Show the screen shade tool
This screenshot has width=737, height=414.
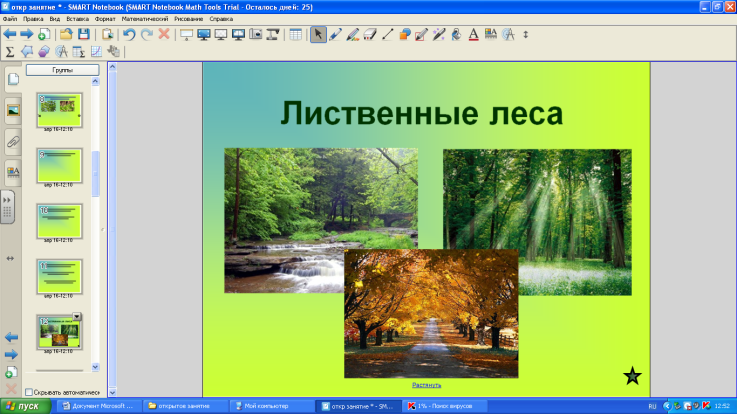point(187,34)
